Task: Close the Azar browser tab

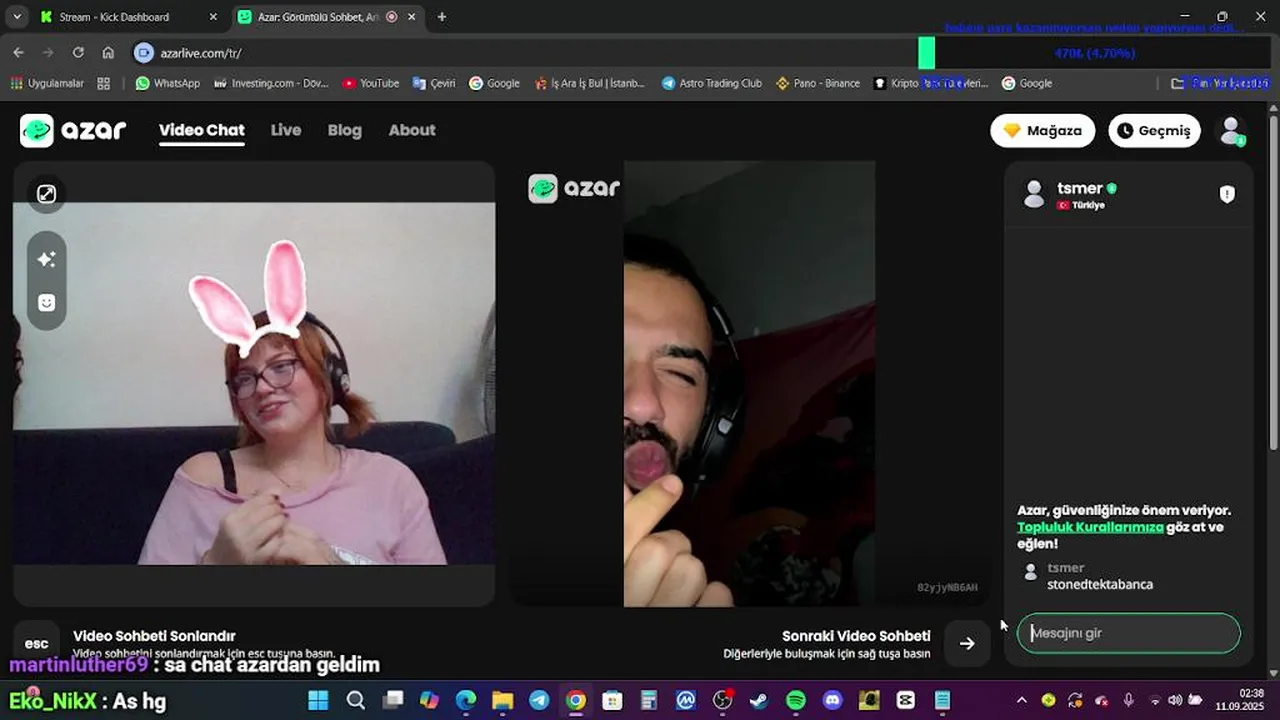Action: (x=412, y=17)
